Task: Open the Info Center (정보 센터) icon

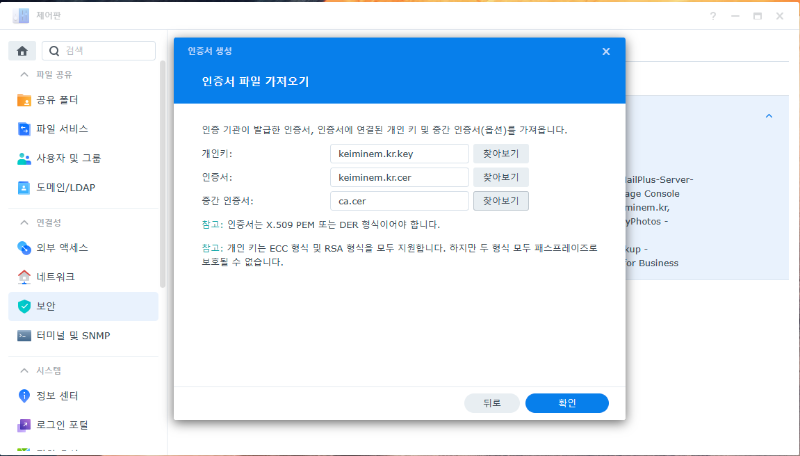Action: [25, 395]
